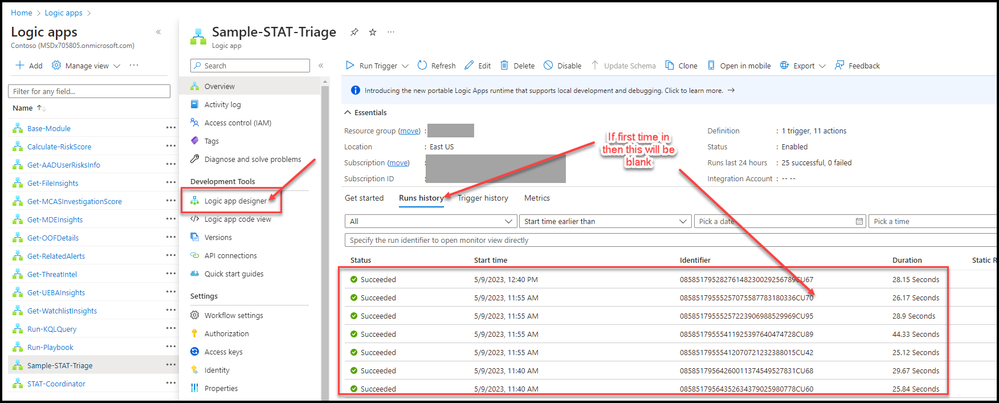This screenshot has height=403, width=999.
Task: Open Versions under Development Tools
Action: click(218, 237)
